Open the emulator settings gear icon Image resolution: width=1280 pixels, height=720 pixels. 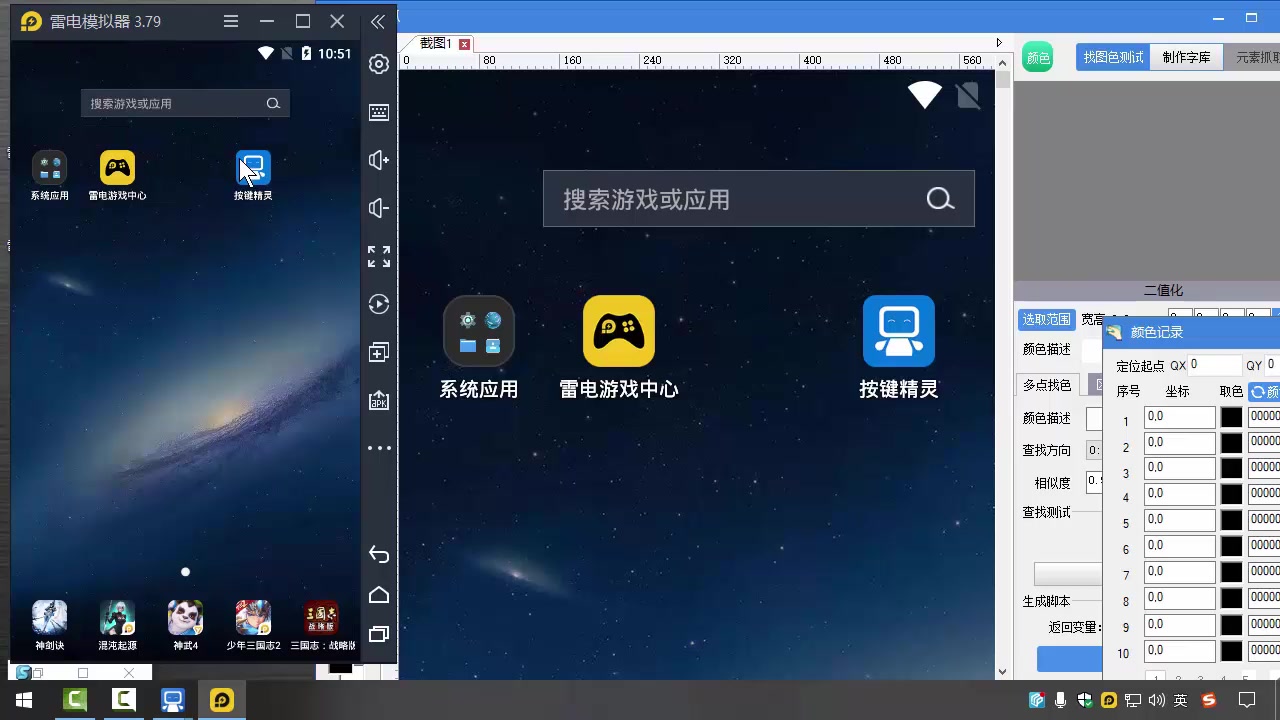[378, 63]
